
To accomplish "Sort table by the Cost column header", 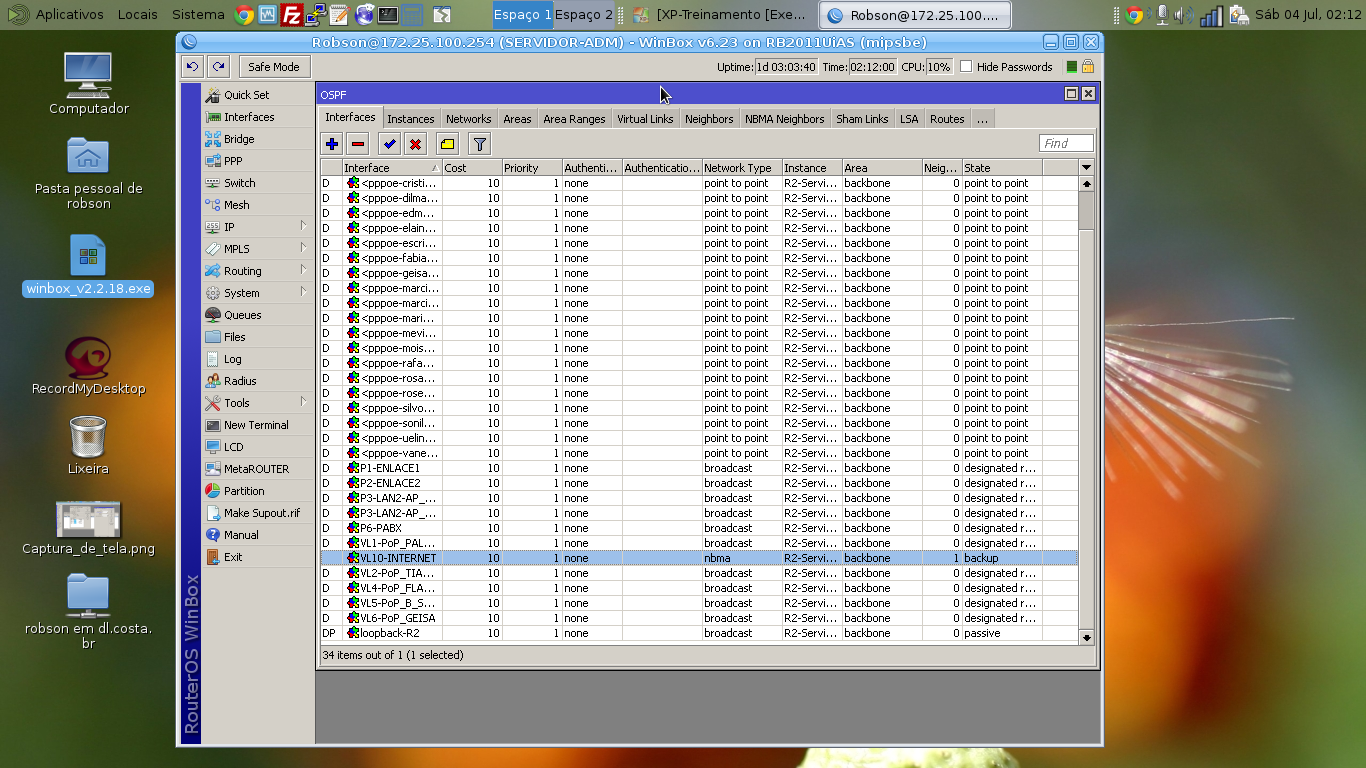I will 472,168.
